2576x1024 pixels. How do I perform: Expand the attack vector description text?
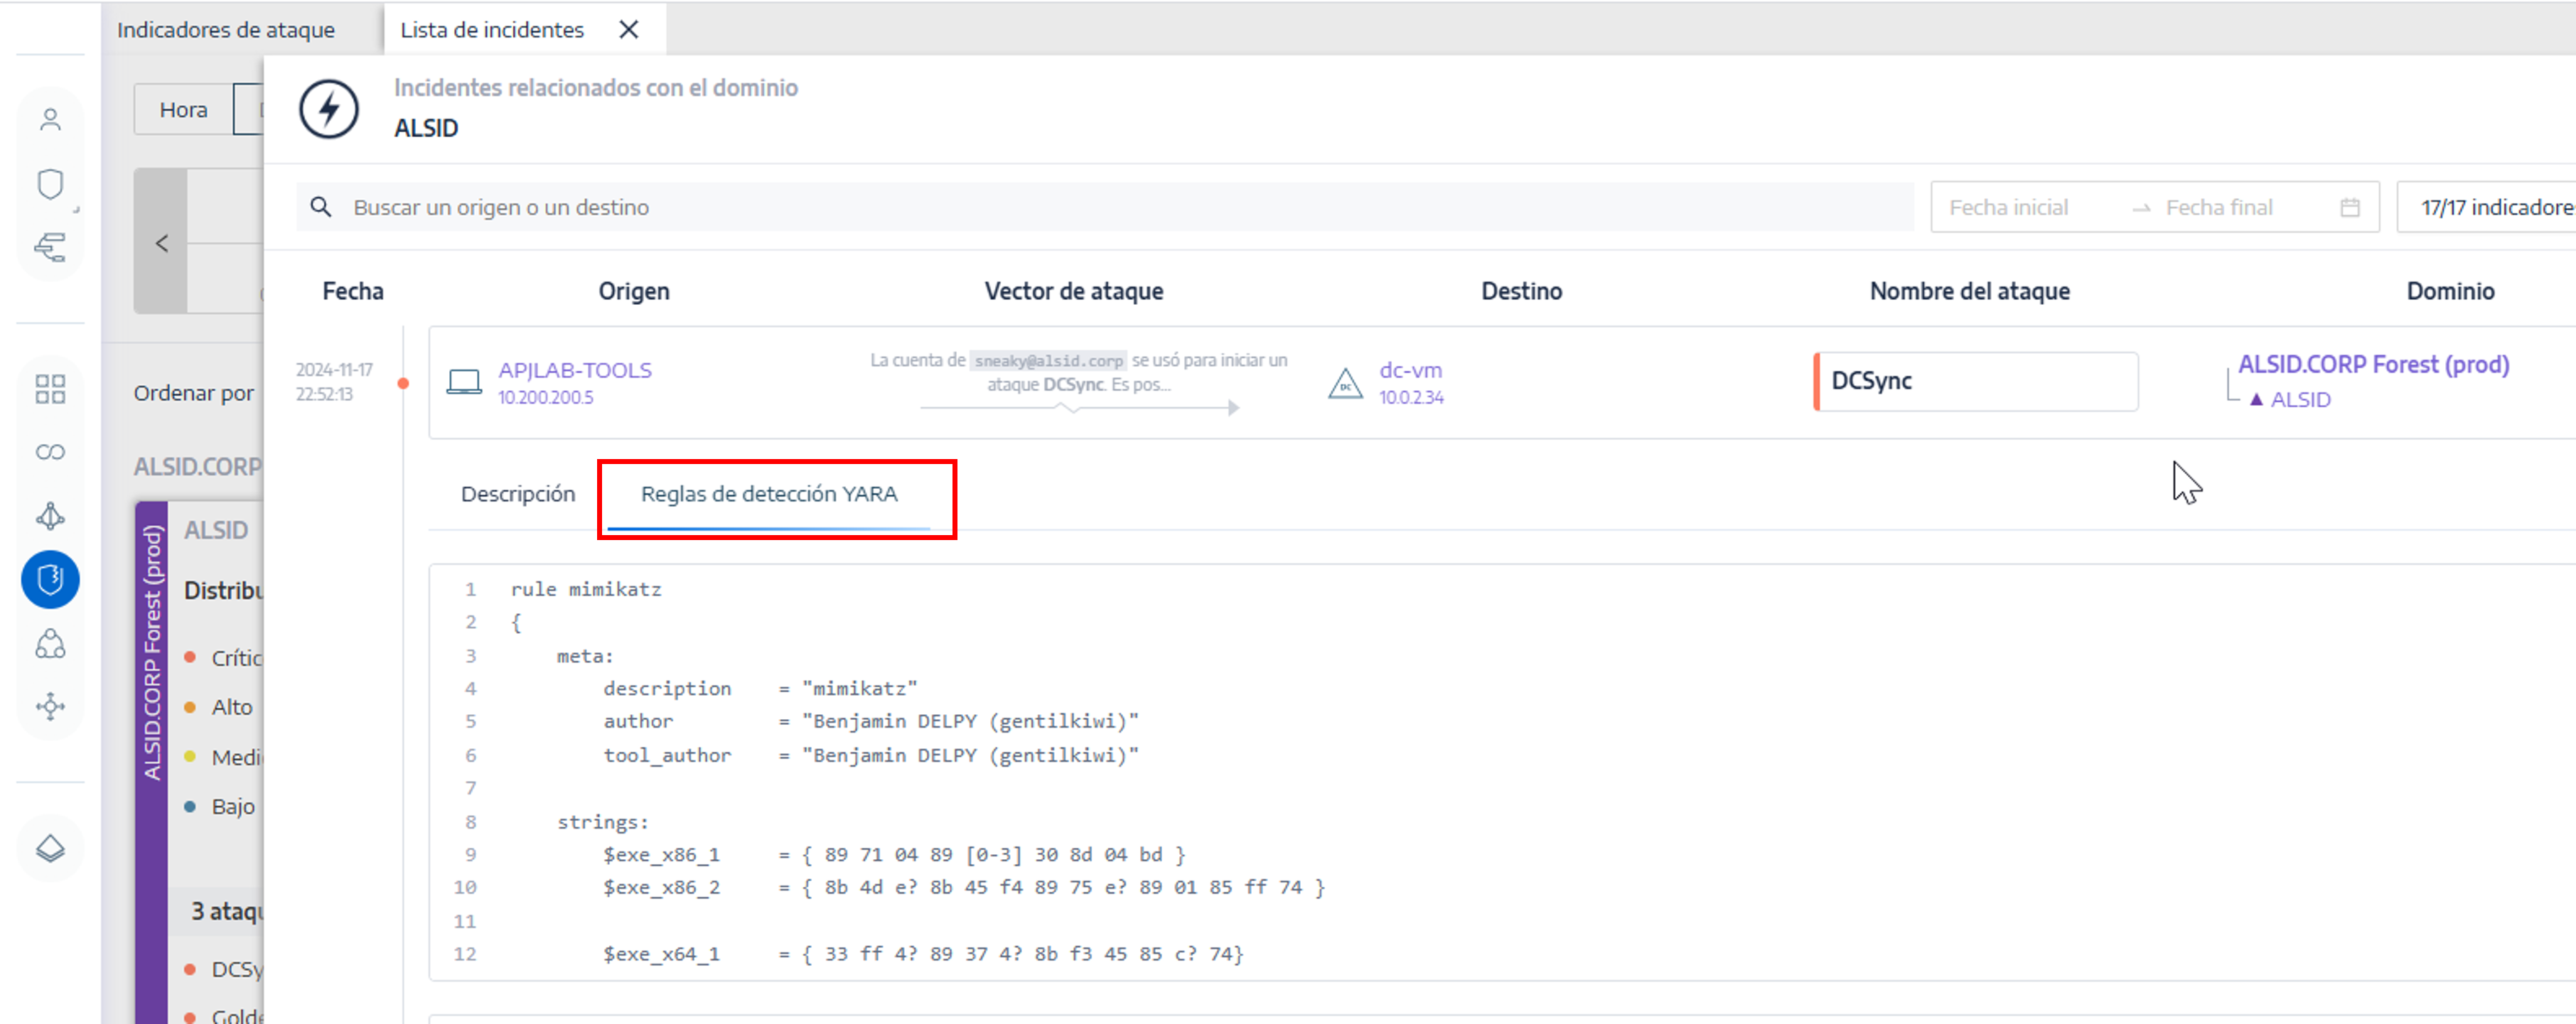pyautogui.click(x=1079, y=372)
